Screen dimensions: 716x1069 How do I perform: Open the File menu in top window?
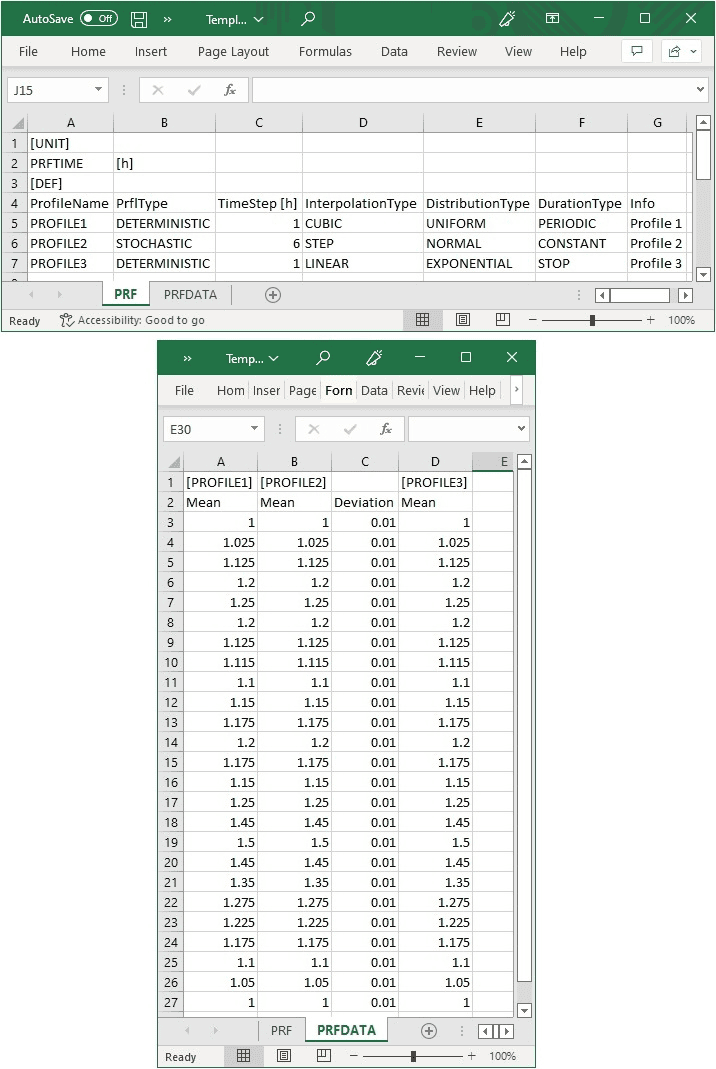28,52
